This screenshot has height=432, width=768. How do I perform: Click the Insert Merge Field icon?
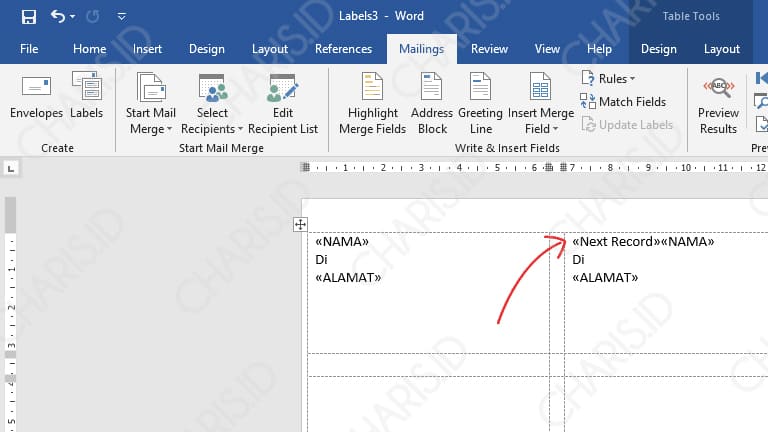click(540, 86)
